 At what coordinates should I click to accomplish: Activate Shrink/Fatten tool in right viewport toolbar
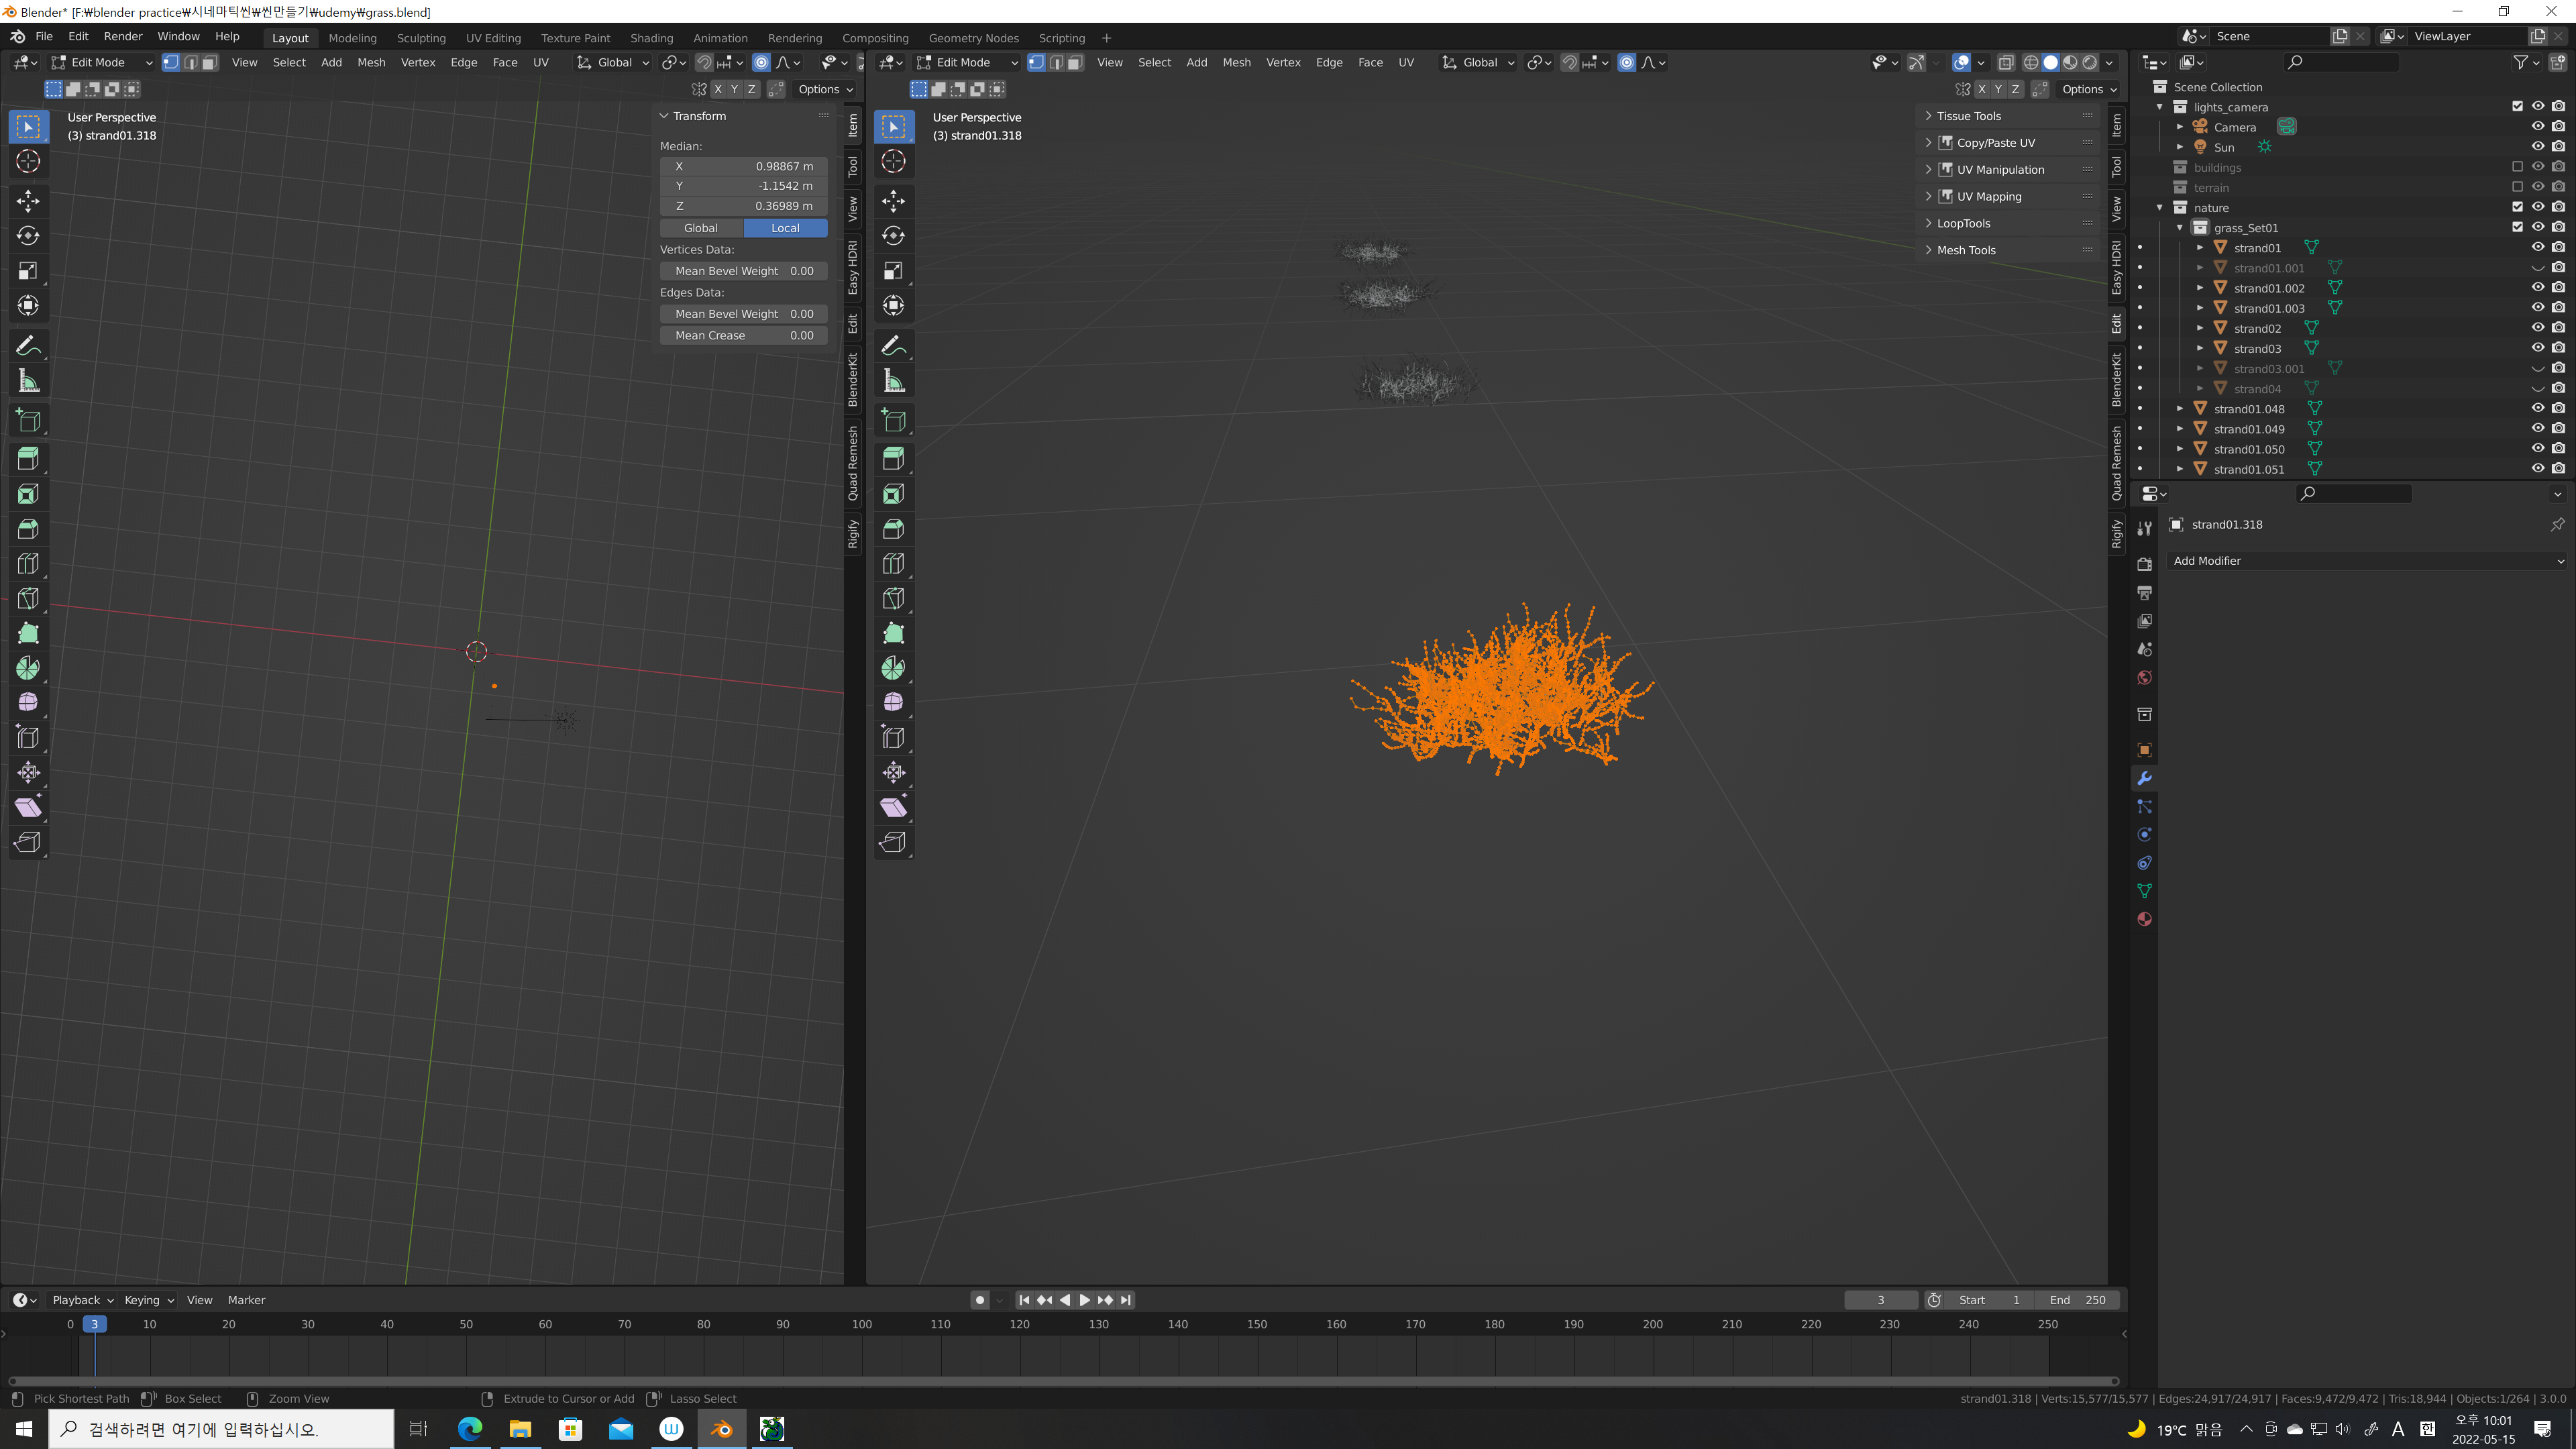(x=893, y=772)
